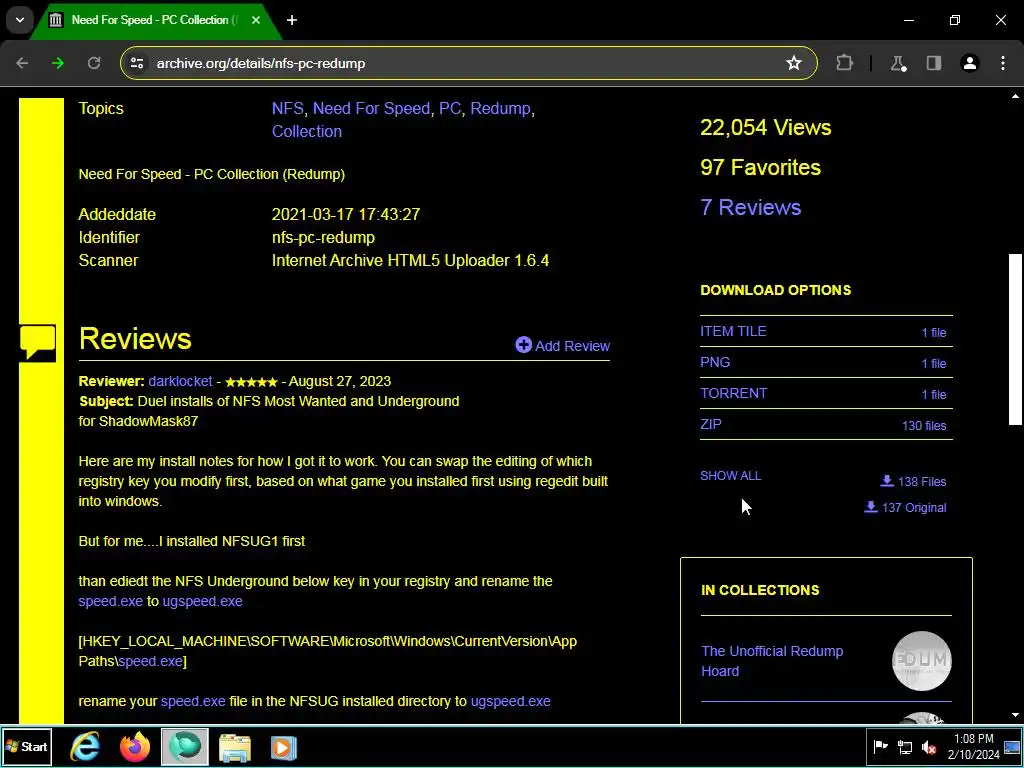1024x768 pixels.
Task: Open The Unofficial Redump Hoard collection
Action: [x=772, y=661]
